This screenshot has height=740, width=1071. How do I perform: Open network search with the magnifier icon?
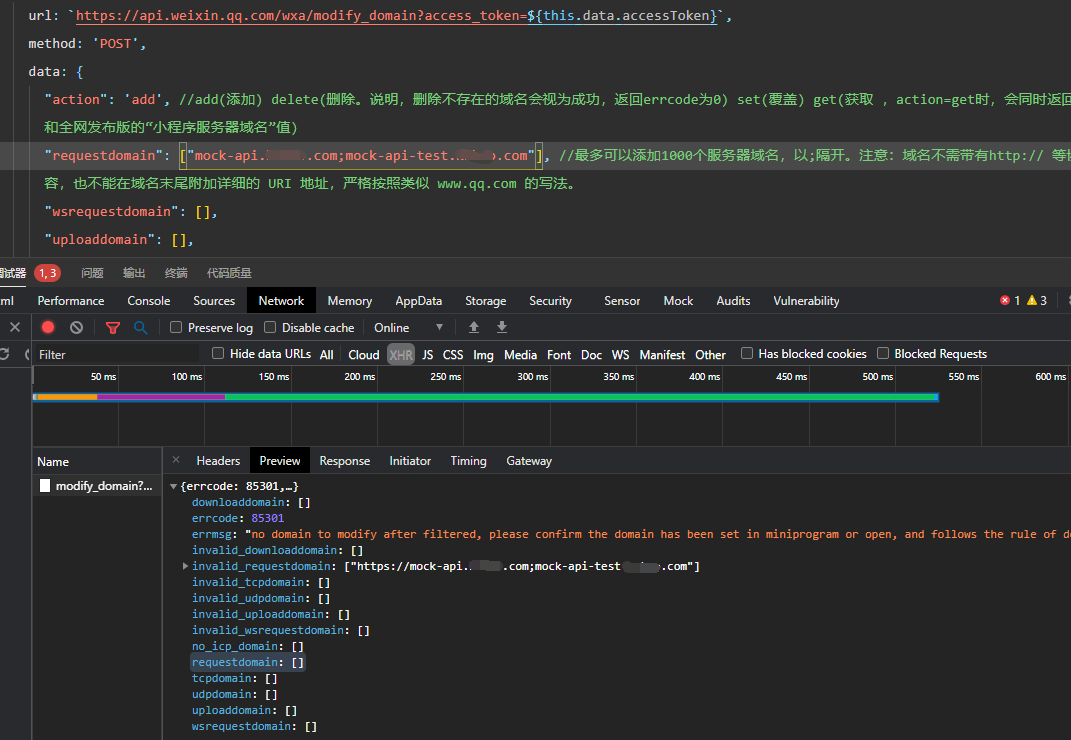pos(141,328)
